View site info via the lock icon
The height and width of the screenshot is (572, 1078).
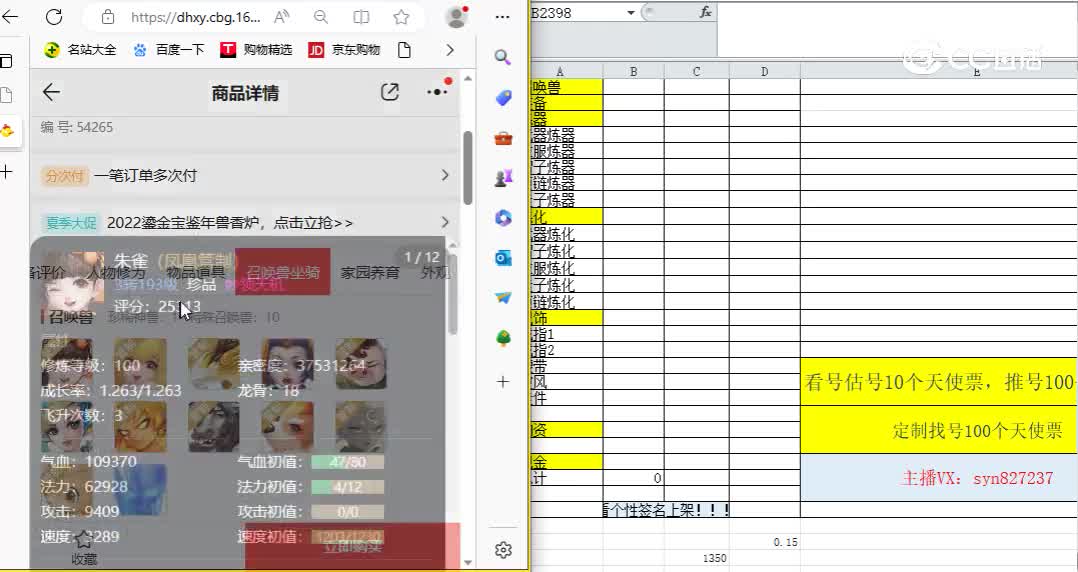pos(107,17)
